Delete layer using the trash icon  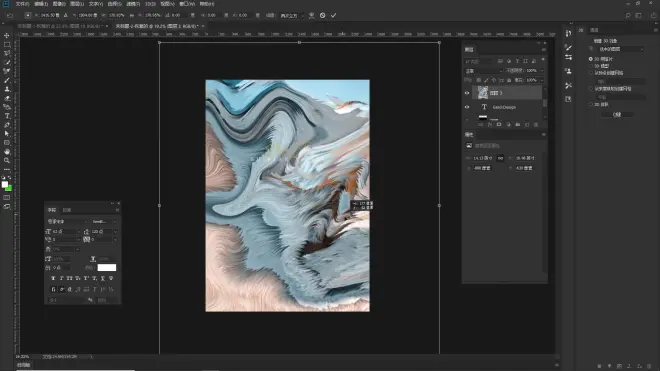tap(536, 125)
